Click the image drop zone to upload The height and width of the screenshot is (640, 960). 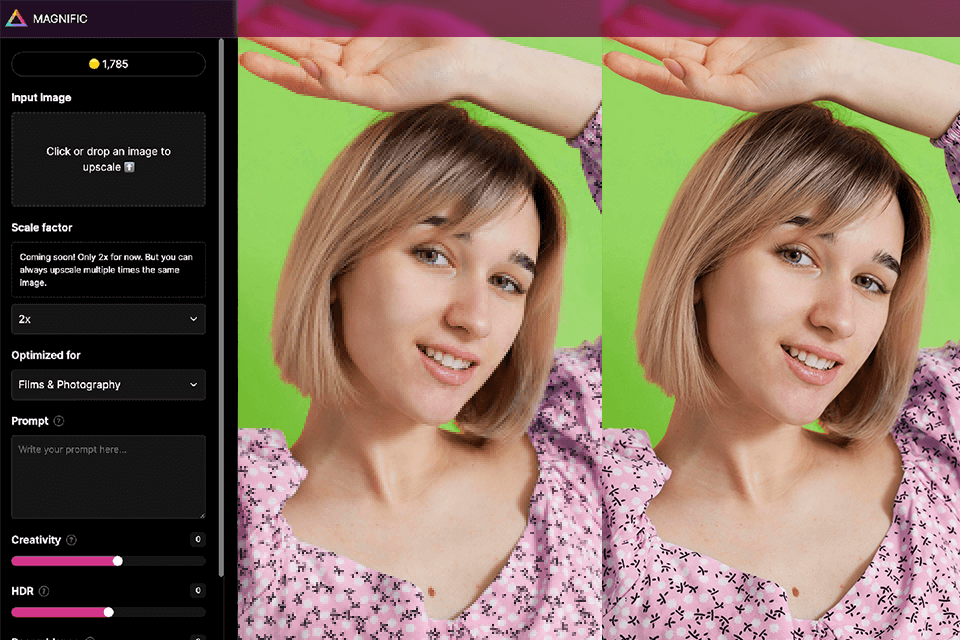(108, 159)
